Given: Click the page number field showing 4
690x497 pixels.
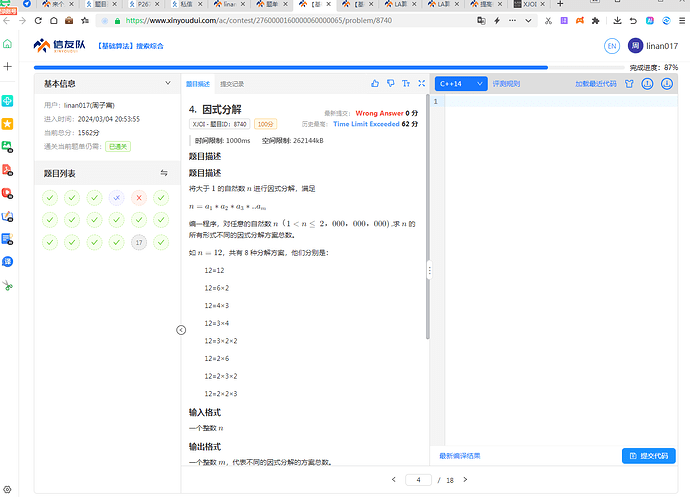Looking at the screenshot, I should [x=418, y=480].
